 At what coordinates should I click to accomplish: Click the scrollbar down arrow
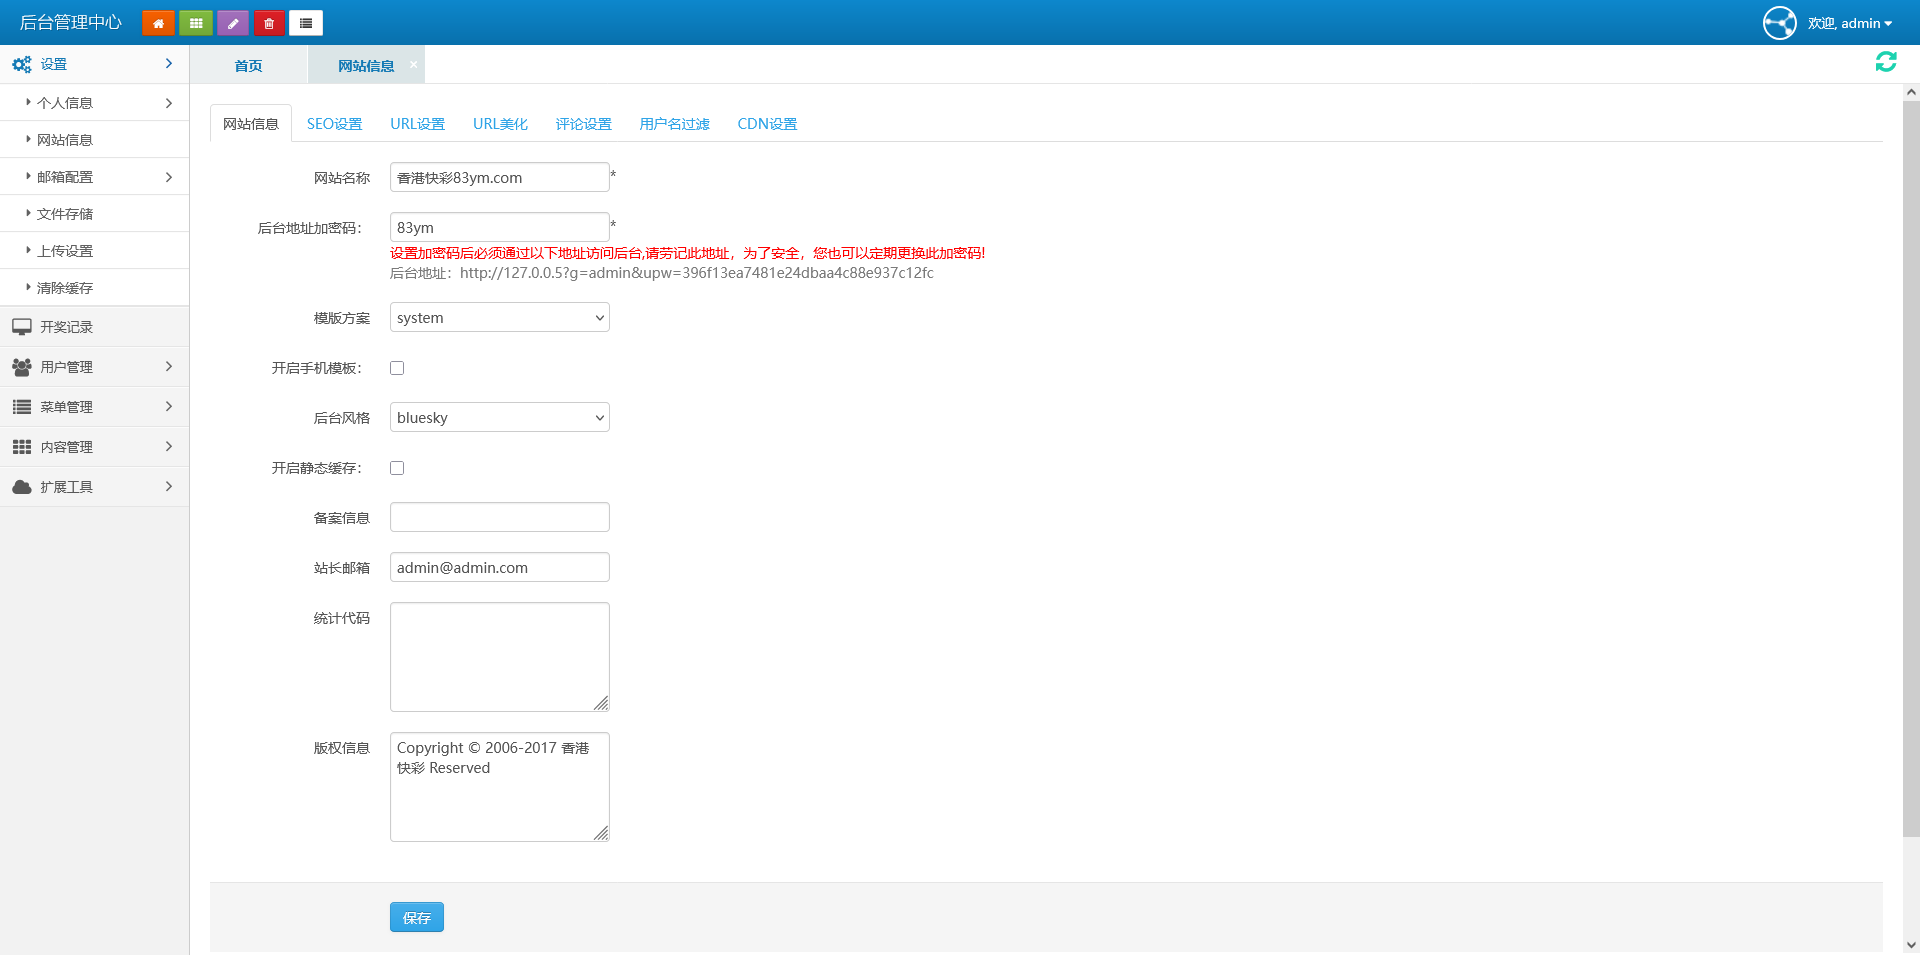(x=1911, y=945)
